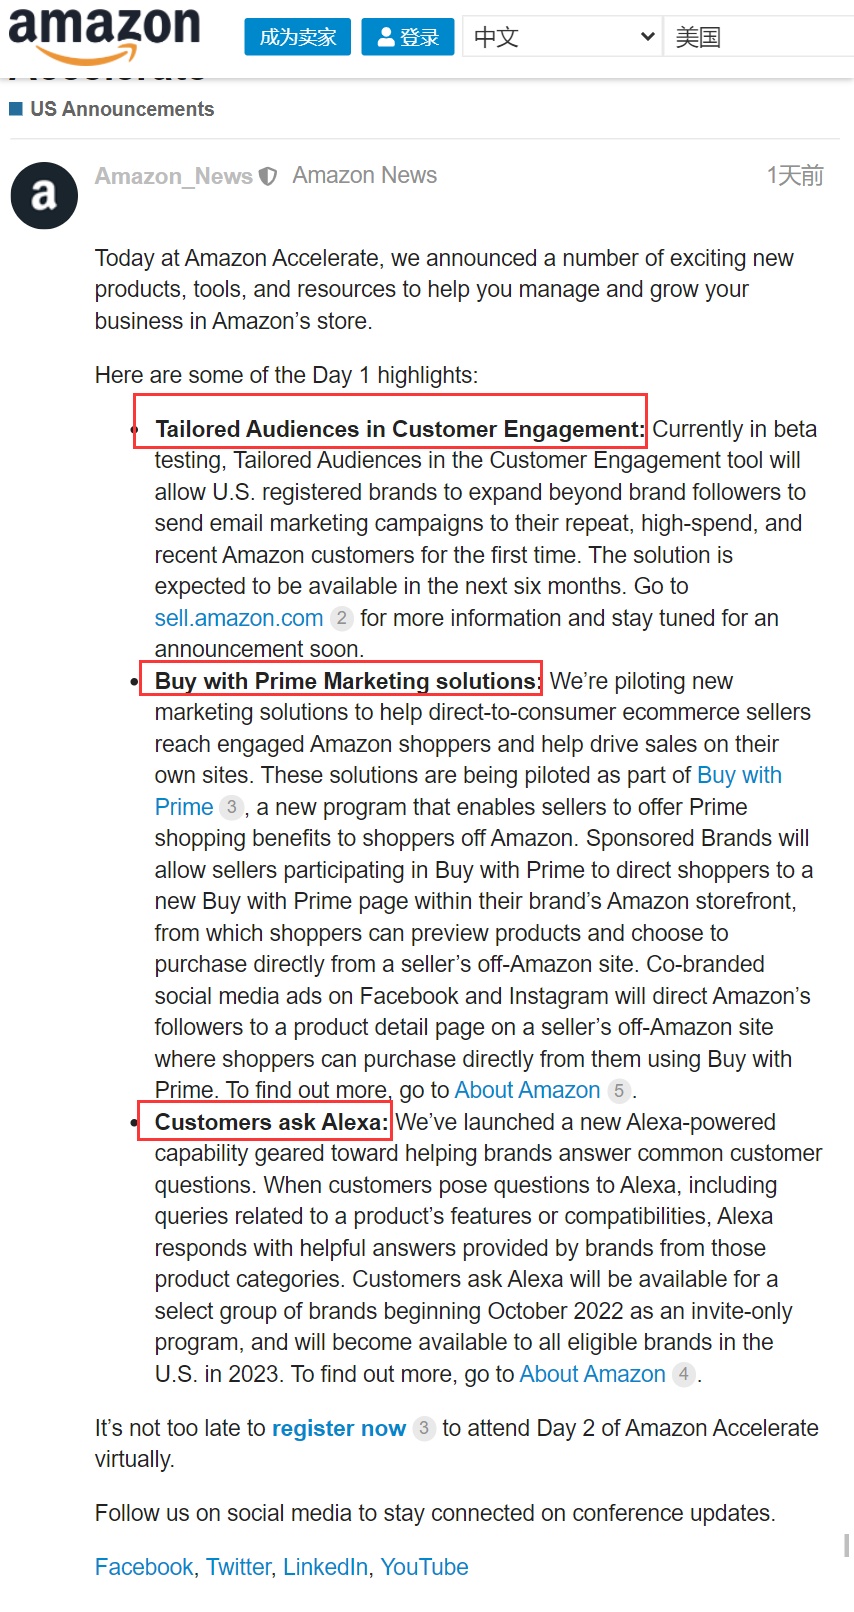
Task: Open the register now link
Action: point(339,1428)
